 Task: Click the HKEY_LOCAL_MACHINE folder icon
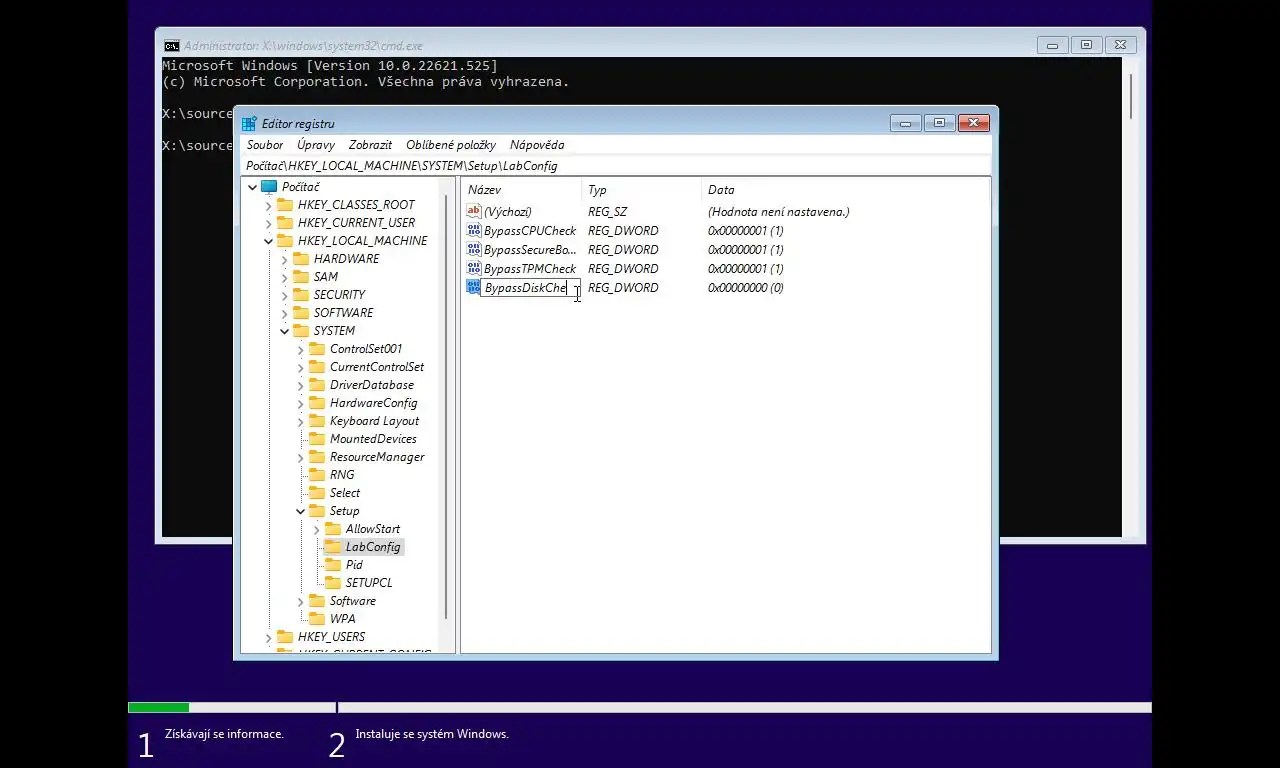coord(285,241)
